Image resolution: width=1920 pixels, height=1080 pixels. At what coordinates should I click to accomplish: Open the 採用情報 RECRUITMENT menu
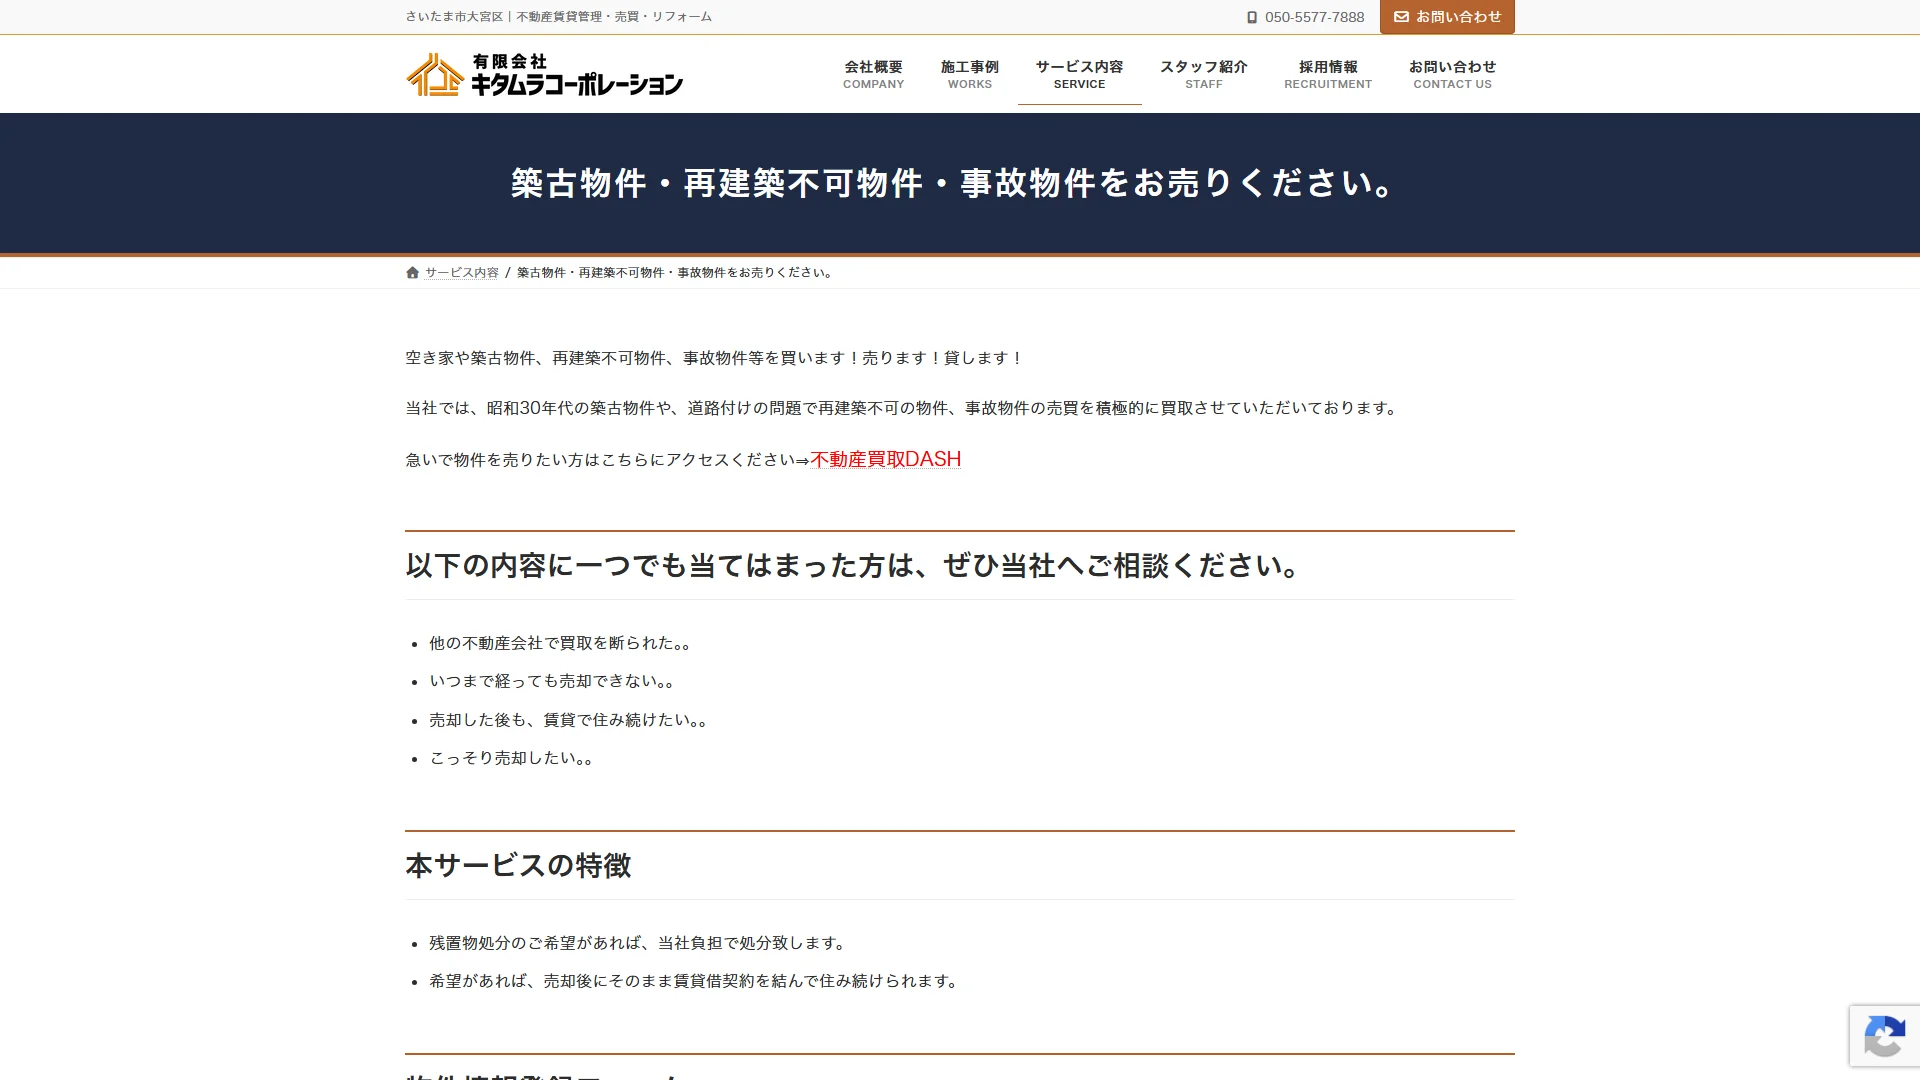[1327, 74]
